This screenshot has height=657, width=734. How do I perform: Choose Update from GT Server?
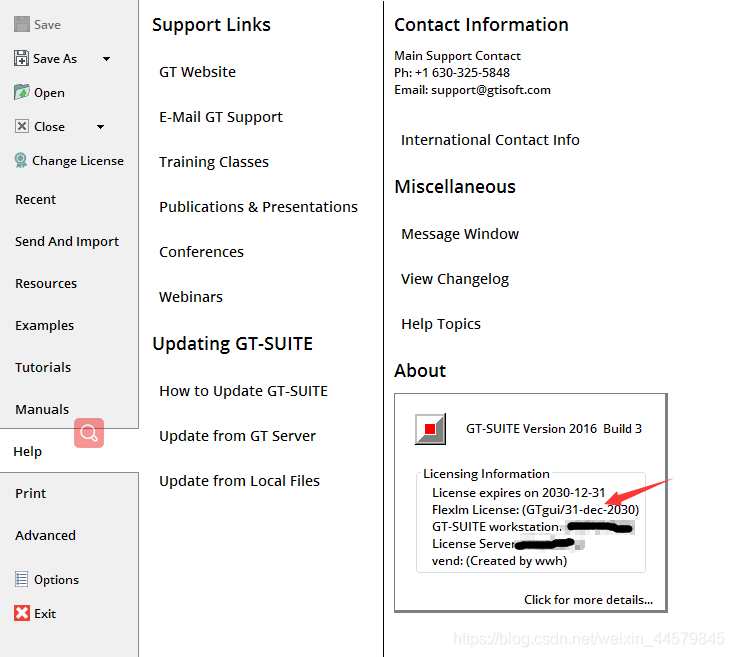click(x=238, y=436)
